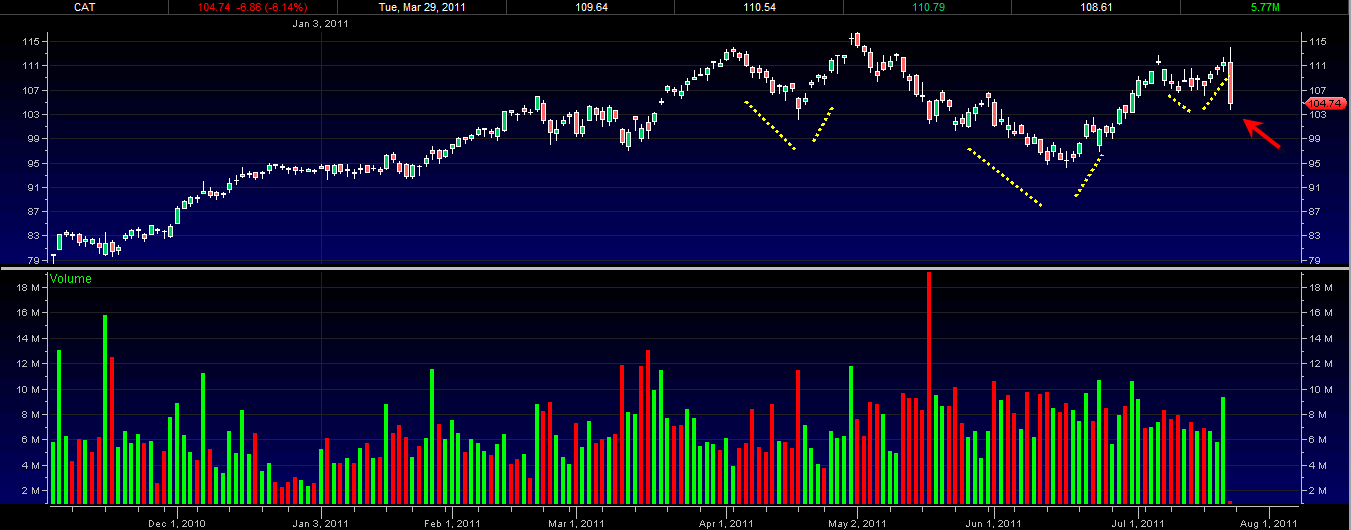Click 'Apr 1, 2011' on the date axis
1351x530 pixels.
click(x=725, y=522)
